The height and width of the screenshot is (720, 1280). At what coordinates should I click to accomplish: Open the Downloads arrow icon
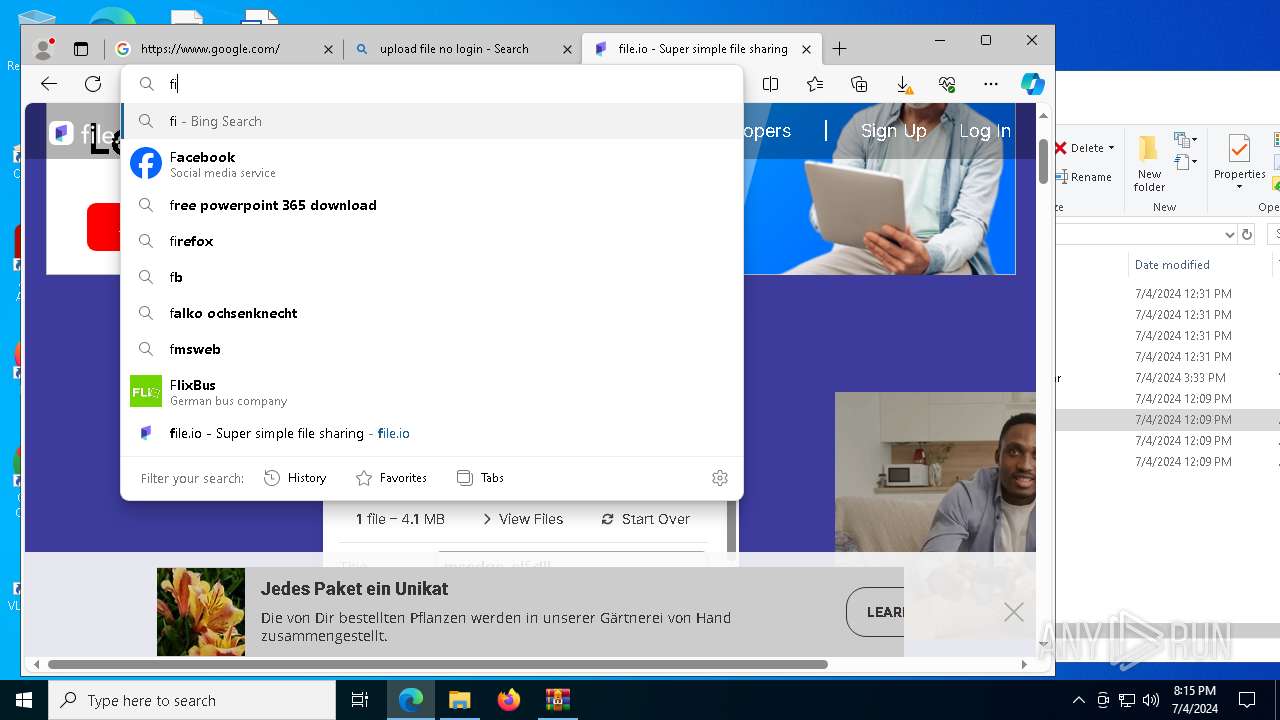tap(903, 84)
